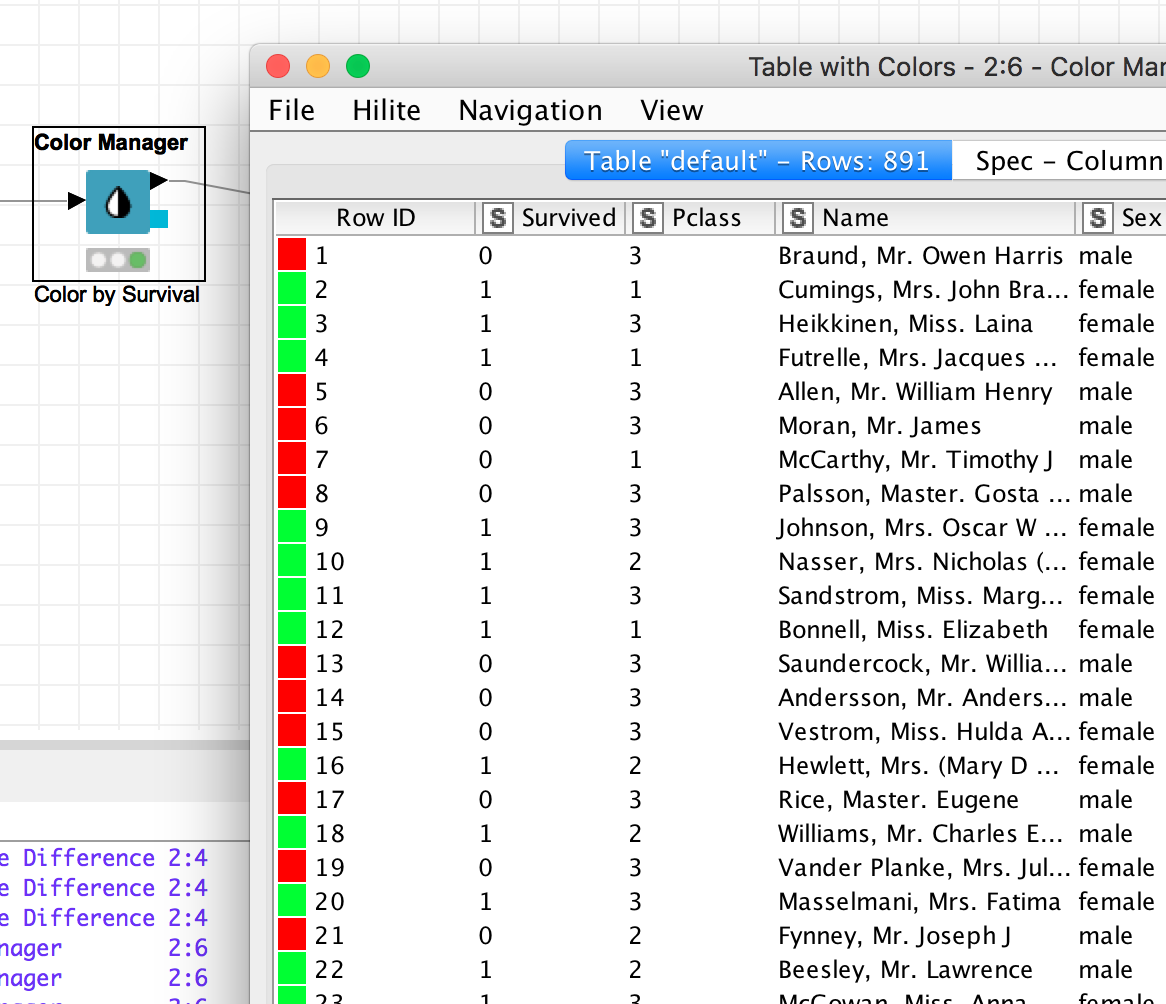This screenshot has height=1004, width=1166.
Task: Click the green color swatch of row 9
Action: 292,527
